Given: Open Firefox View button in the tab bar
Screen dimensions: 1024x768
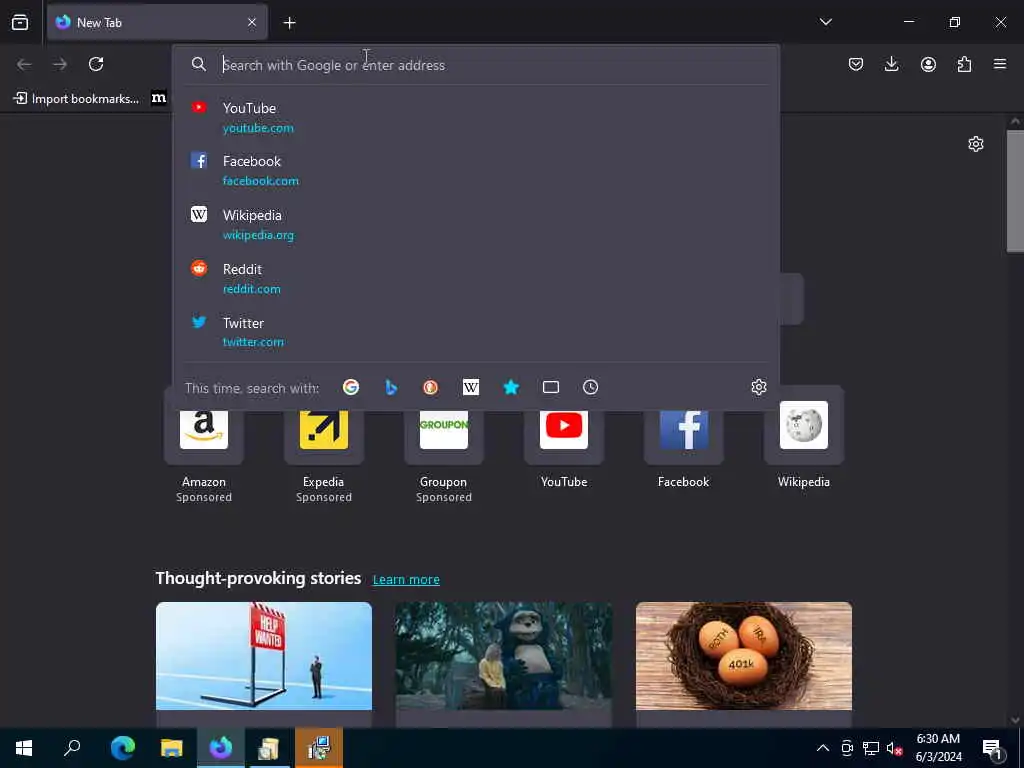Looking at the screenshot, I should [20, 23].
